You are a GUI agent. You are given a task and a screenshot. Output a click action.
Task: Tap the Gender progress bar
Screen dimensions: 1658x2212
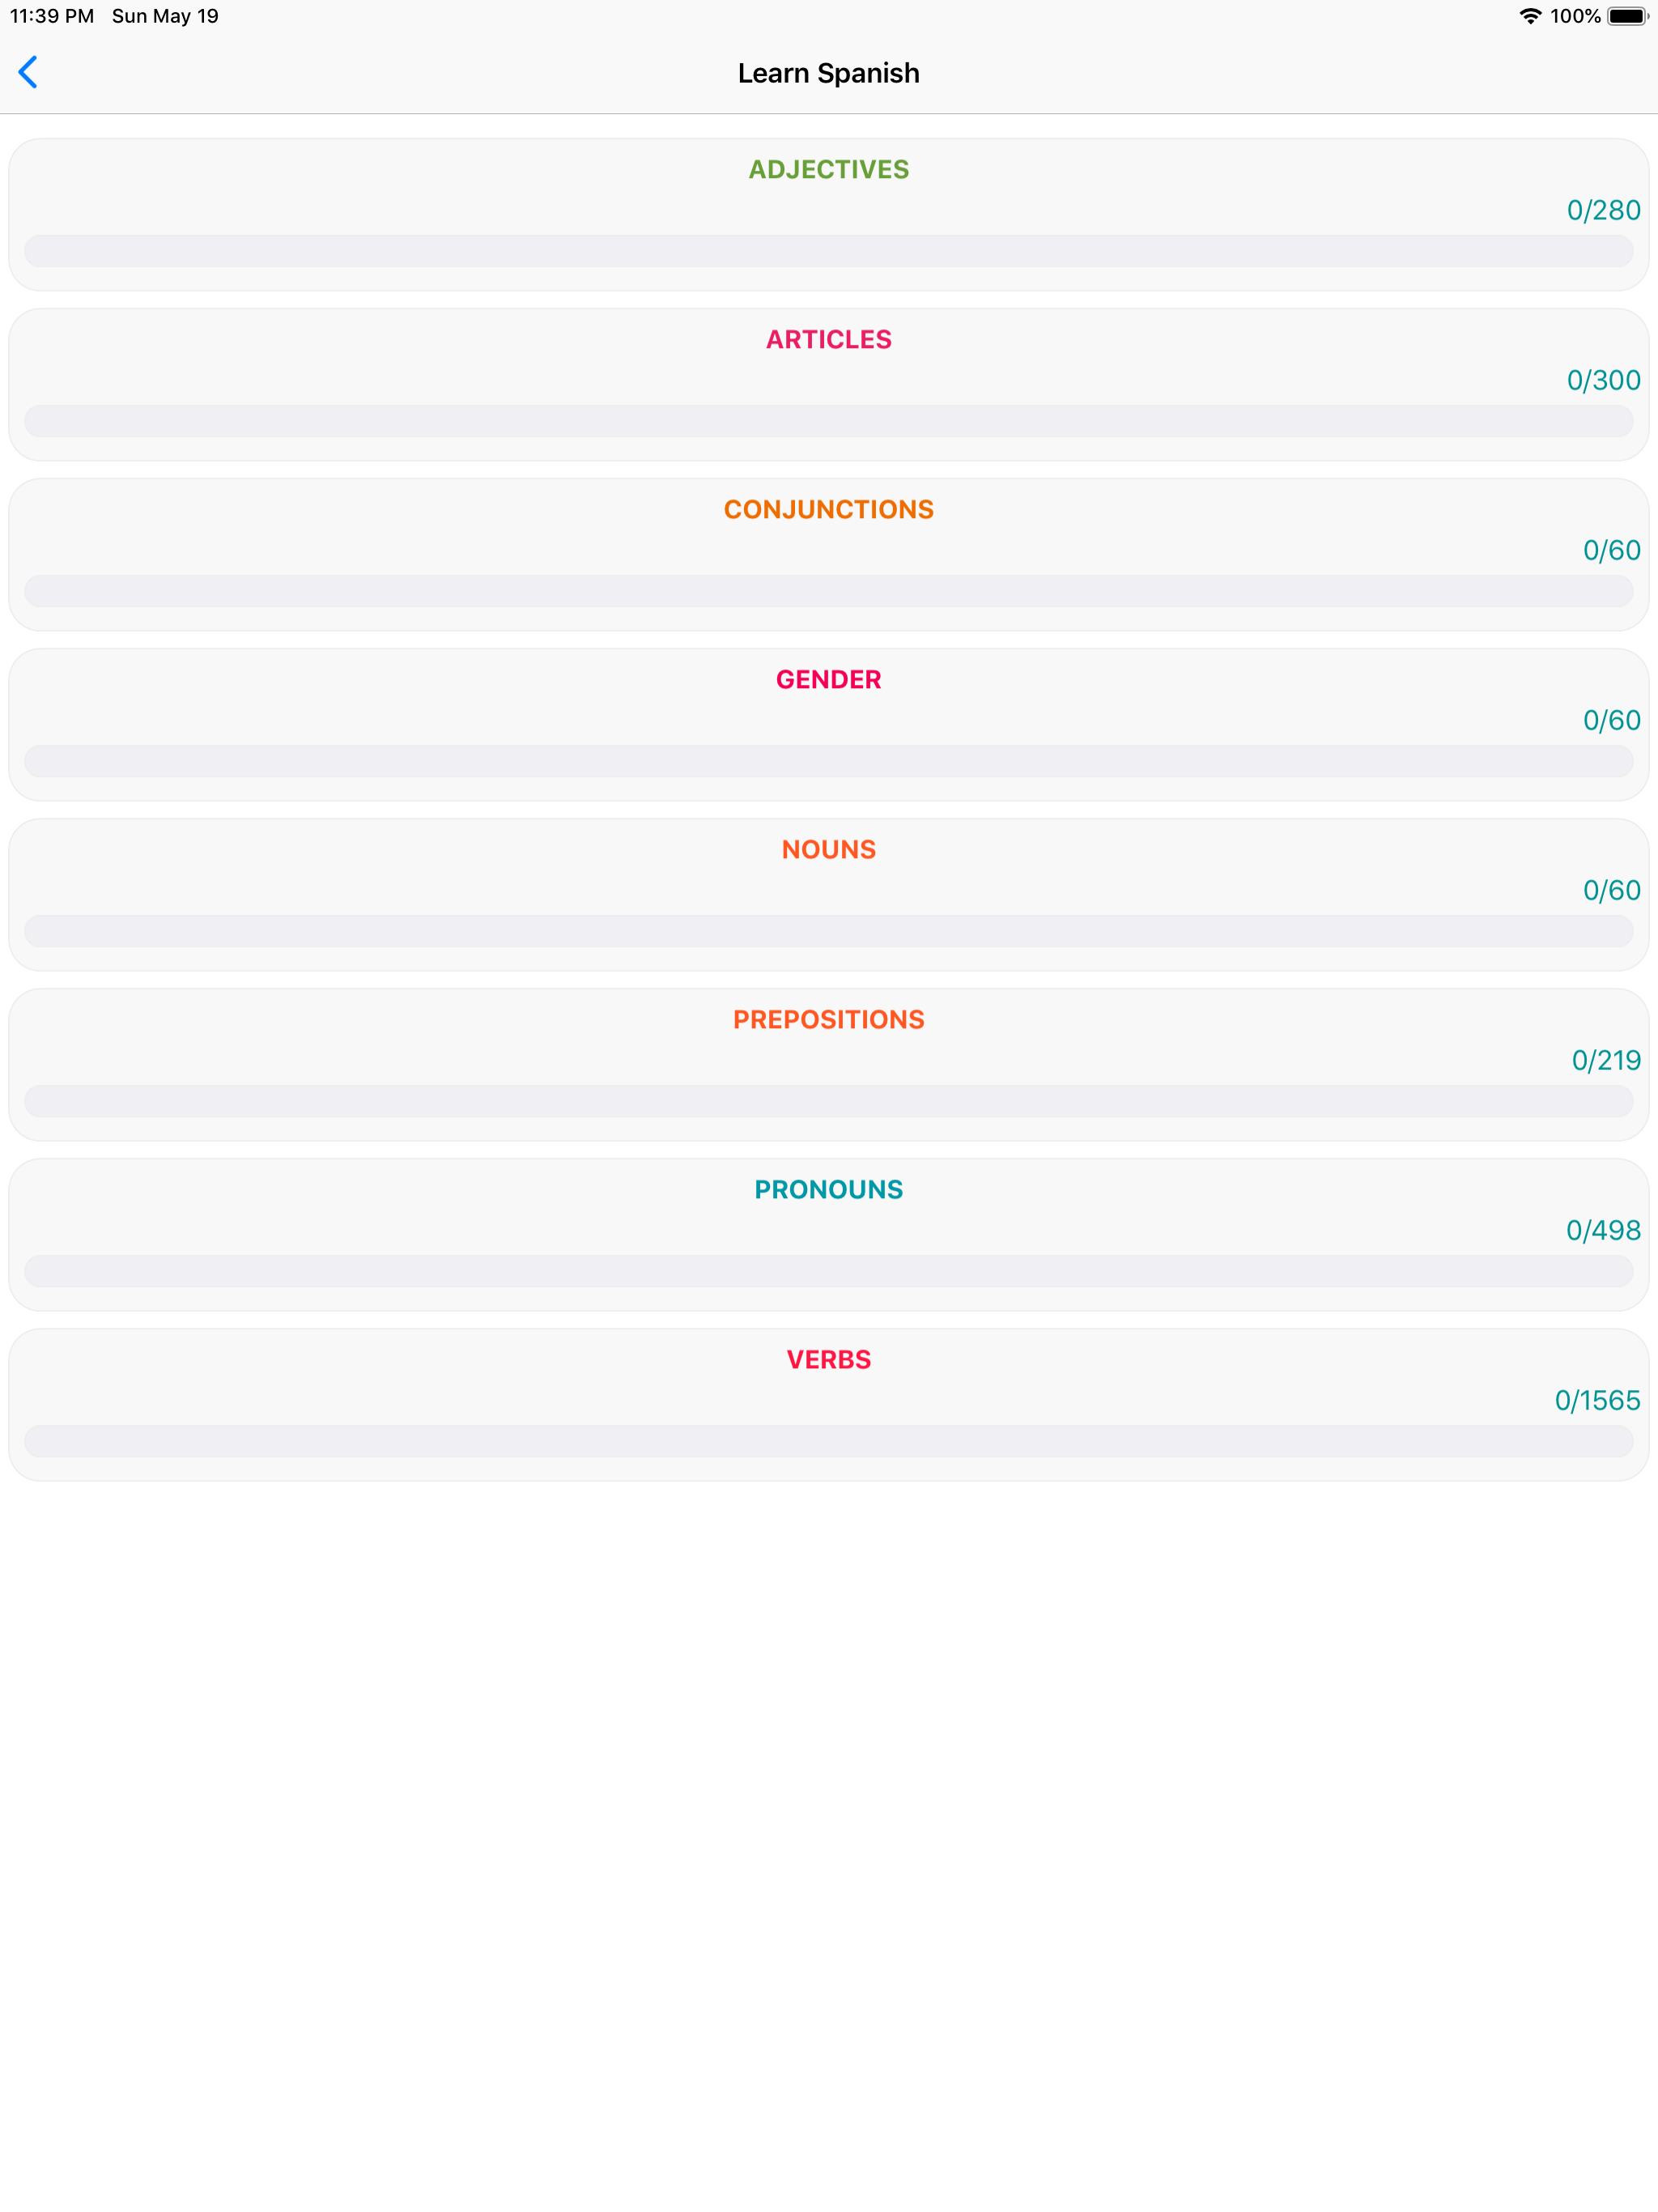click(x=828, y=762)
